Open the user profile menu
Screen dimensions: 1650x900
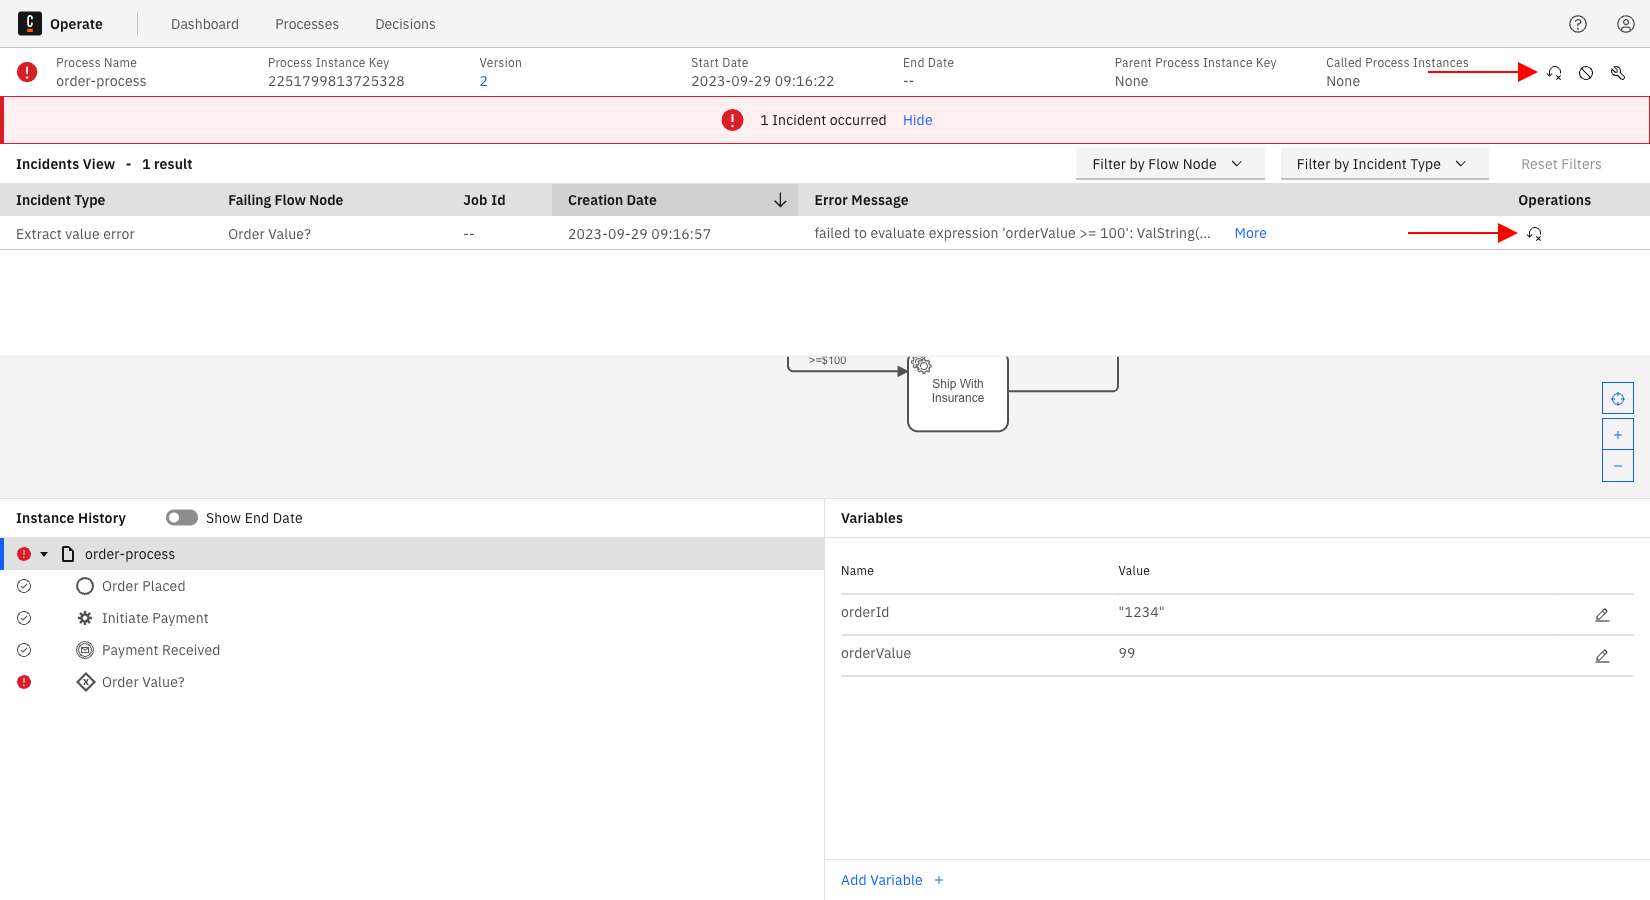(x=1626, y=24)
